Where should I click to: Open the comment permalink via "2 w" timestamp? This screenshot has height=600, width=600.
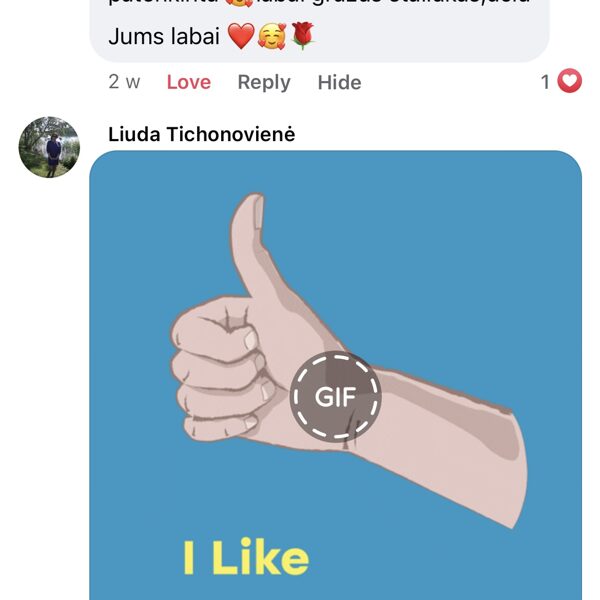[124, 82]
